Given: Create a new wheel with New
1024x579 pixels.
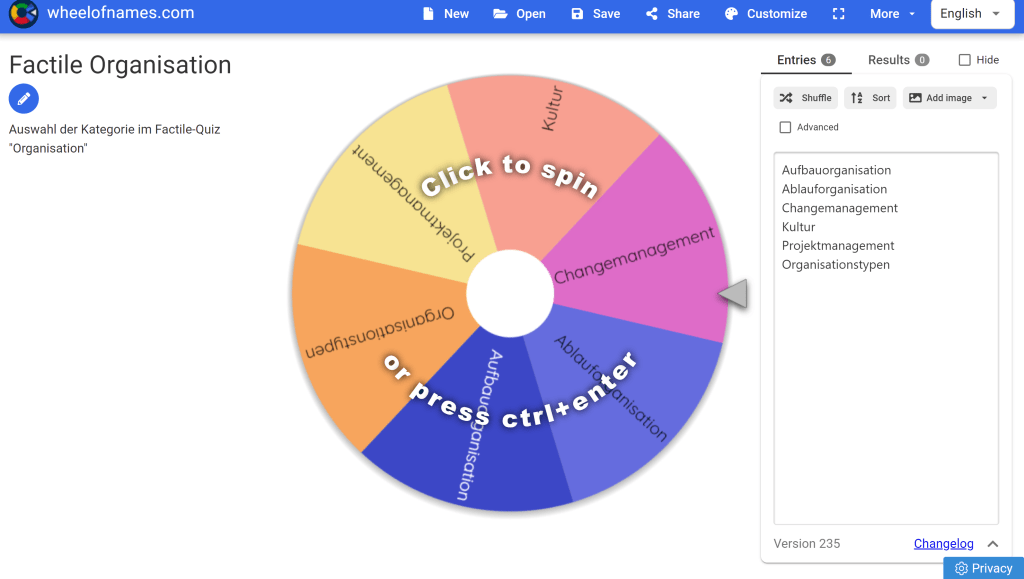Looking at the screenshot, I should tap(445, 14).
